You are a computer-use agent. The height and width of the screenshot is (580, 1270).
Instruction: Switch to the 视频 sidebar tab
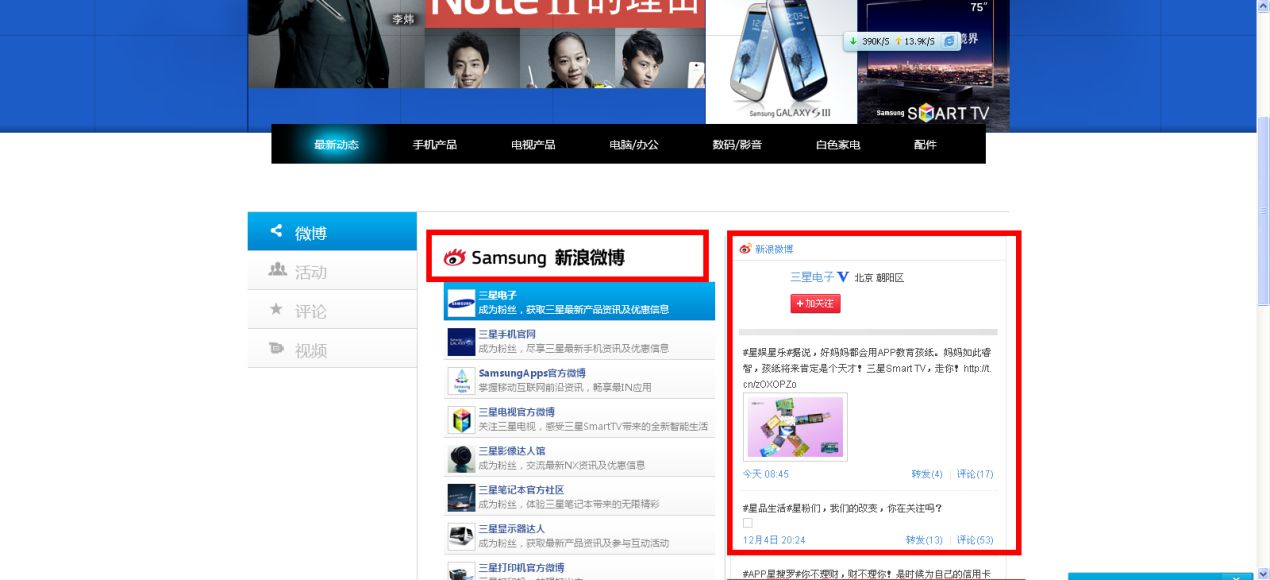[x=332, y=349]
